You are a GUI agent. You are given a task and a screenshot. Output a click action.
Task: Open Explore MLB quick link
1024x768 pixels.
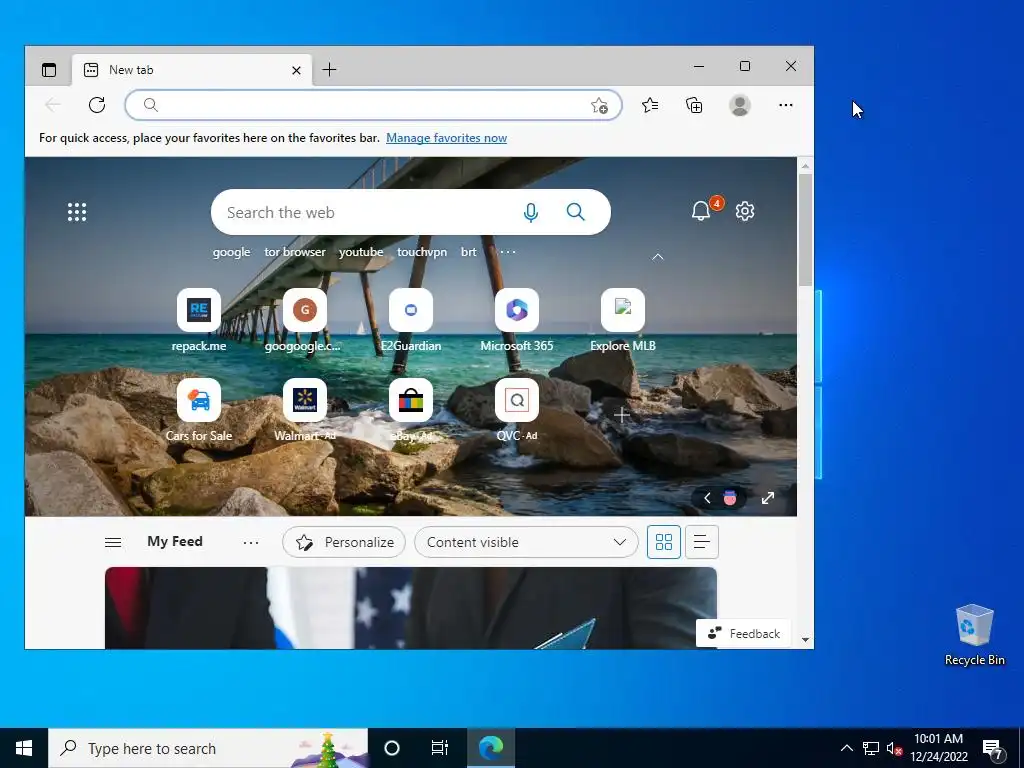click(623, 321)
